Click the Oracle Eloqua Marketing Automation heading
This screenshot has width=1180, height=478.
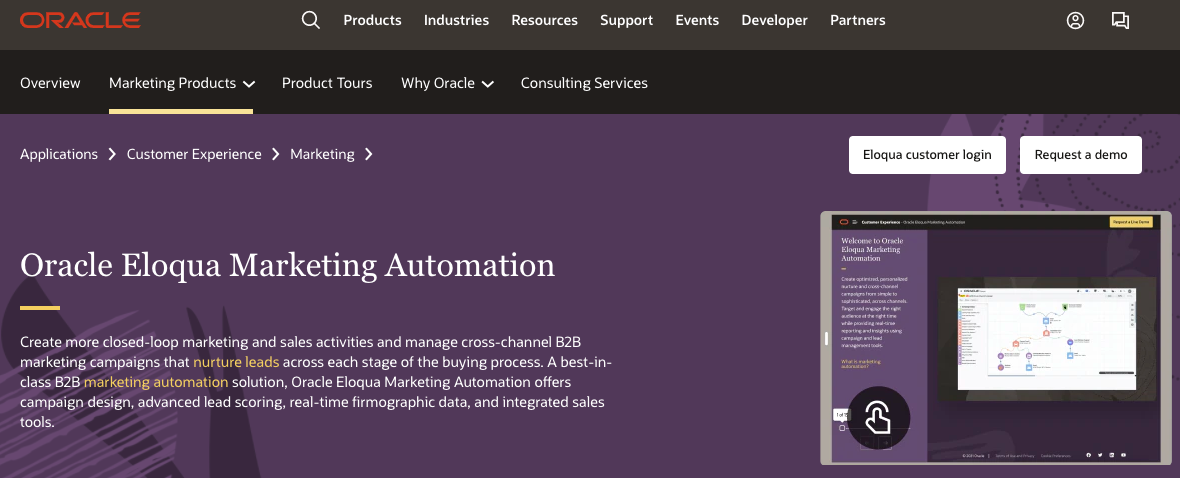point(287,266)
